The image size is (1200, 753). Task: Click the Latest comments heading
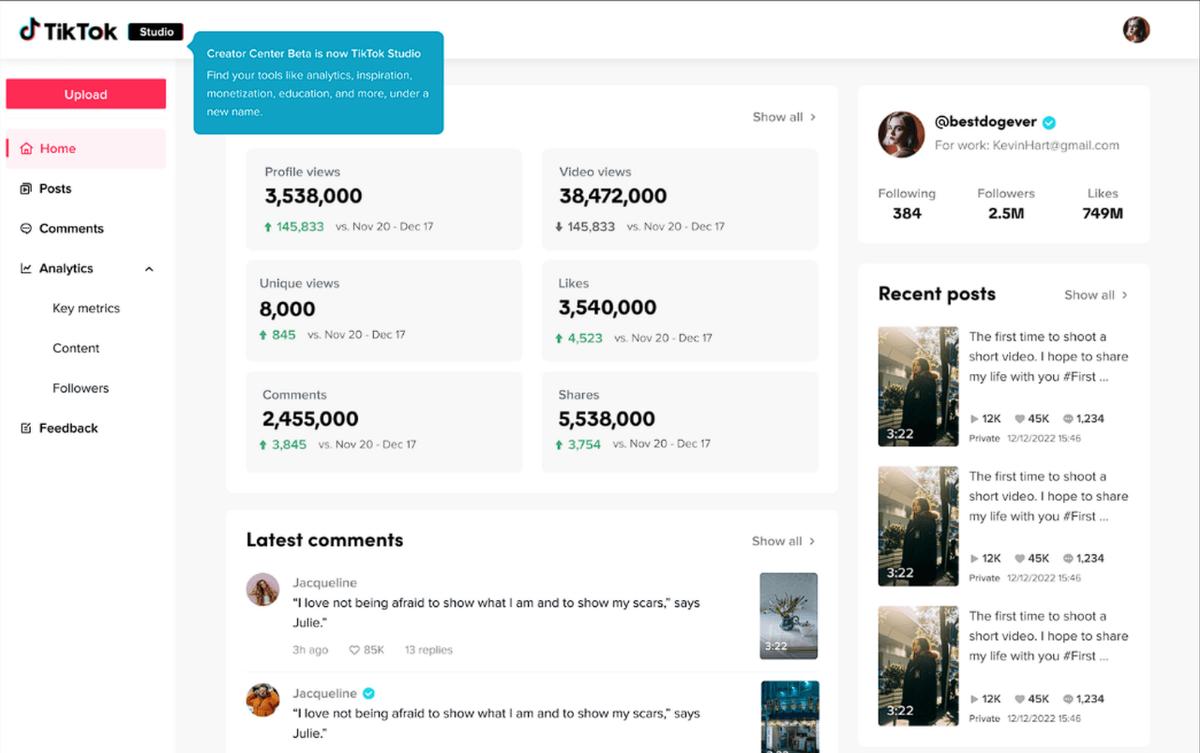pos(325,540)
